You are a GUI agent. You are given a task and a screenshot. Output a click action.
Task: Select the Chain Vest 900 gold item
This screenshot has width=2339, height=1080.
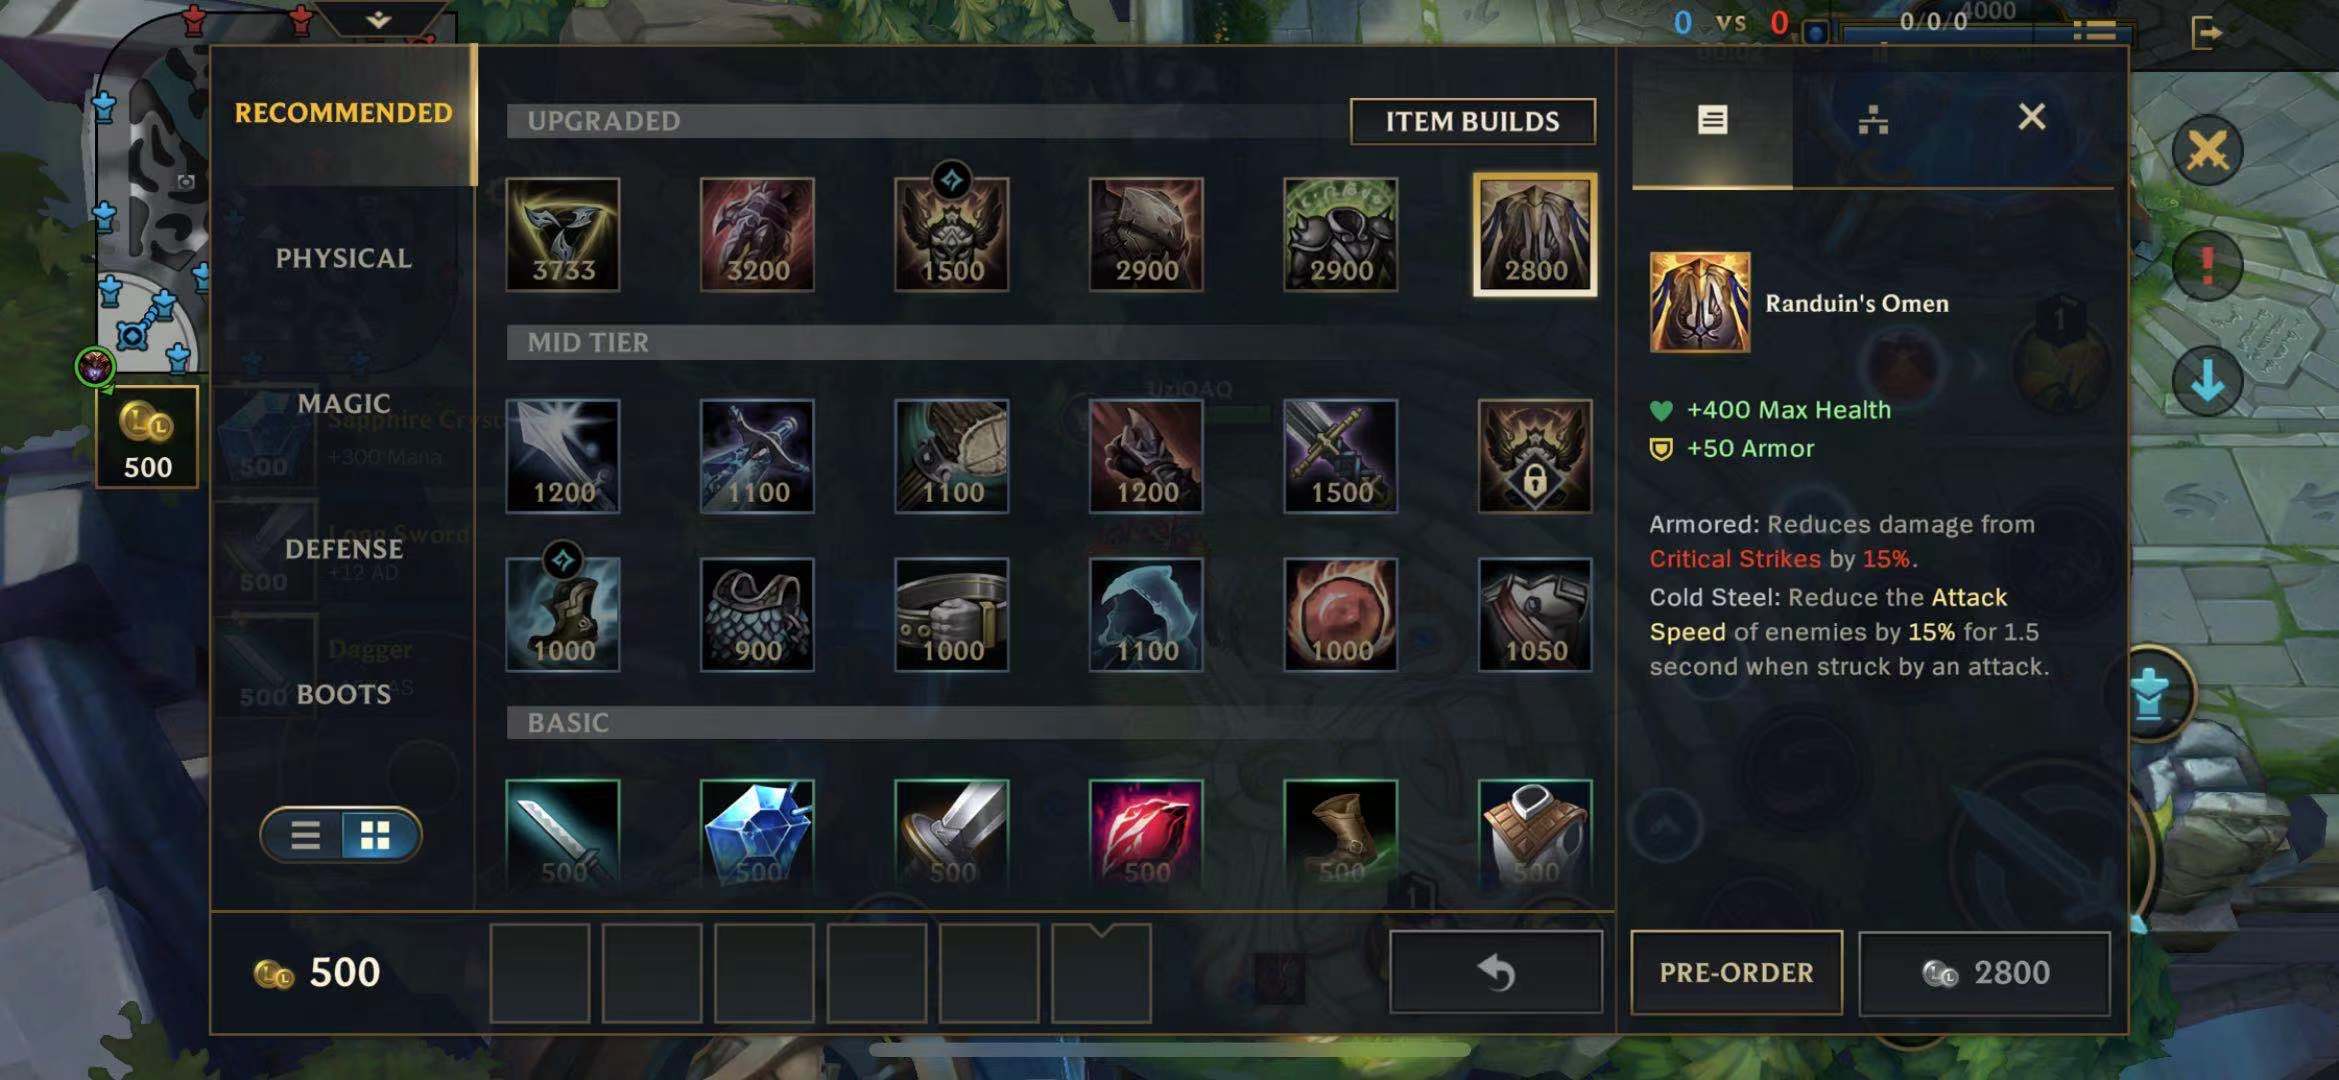[x=757, y=614]
